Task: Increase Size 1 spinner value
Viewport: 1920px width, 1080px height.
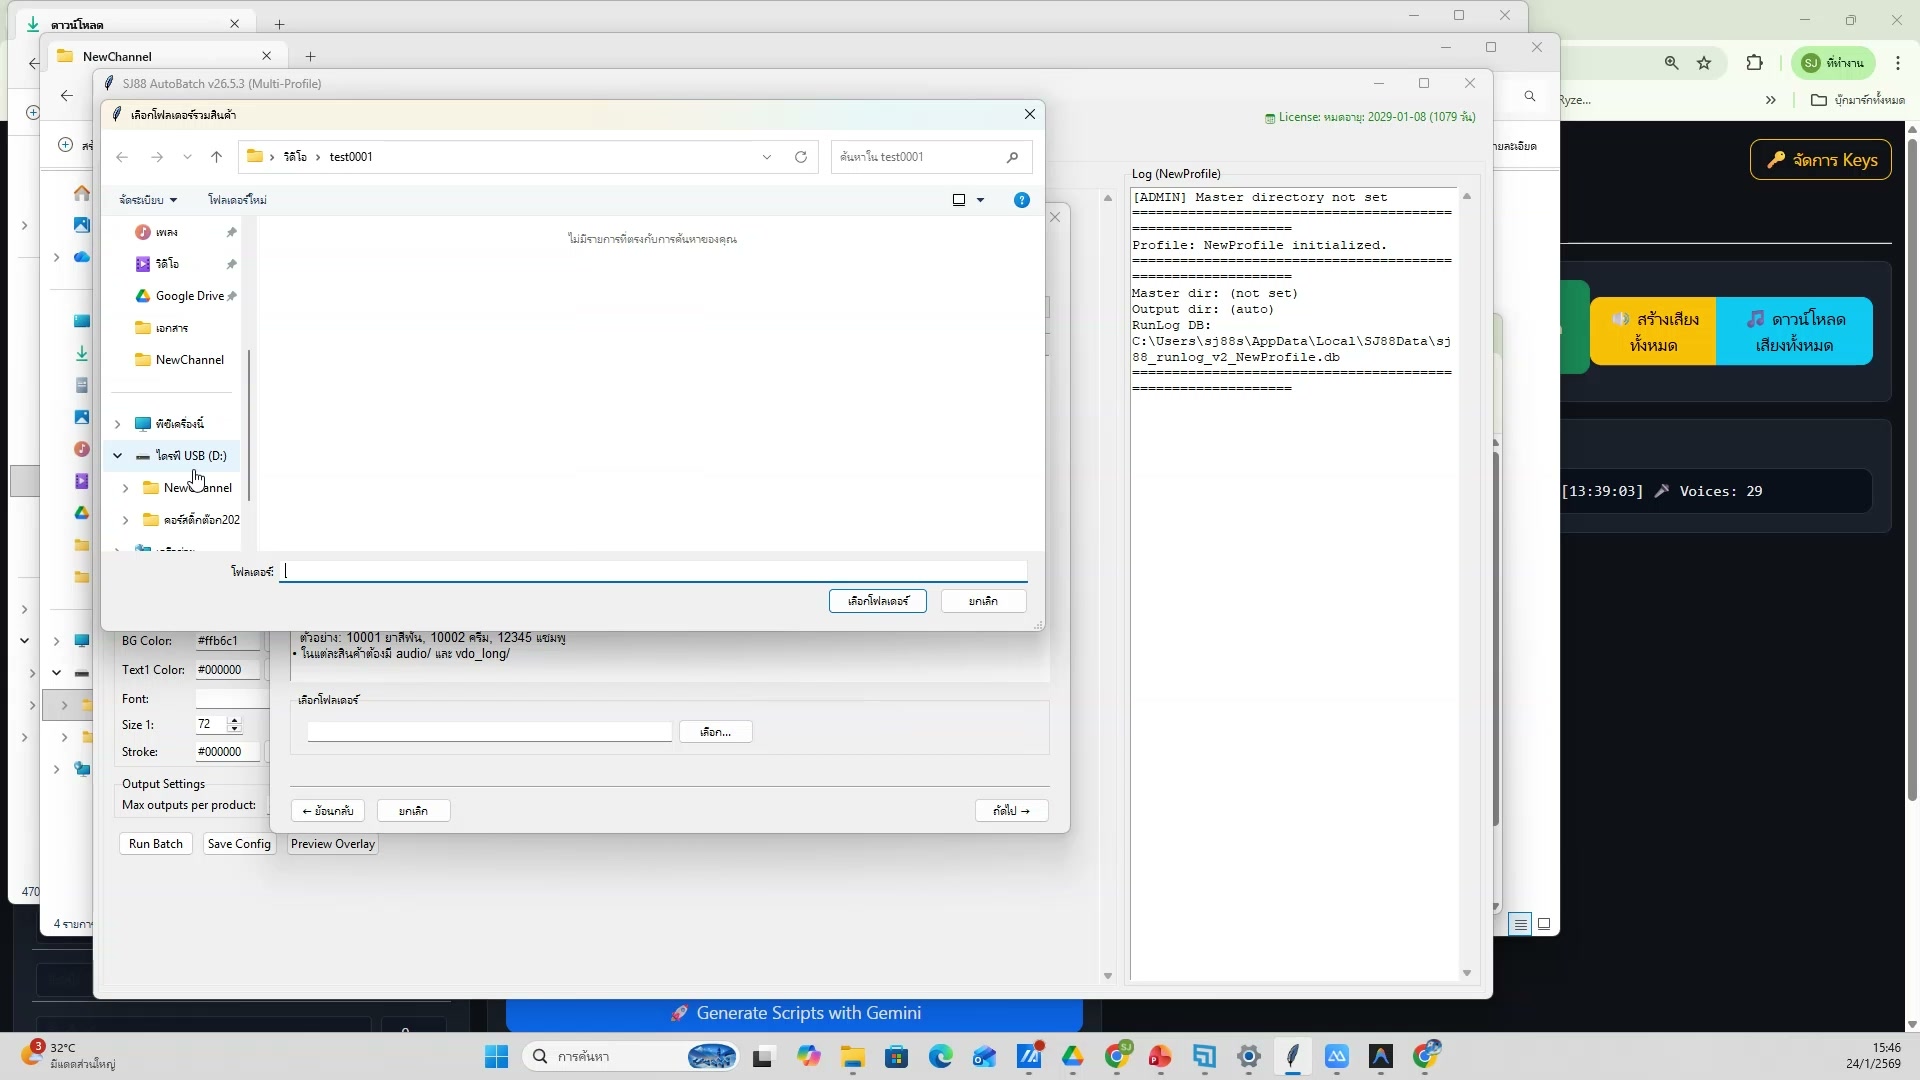Action: point(234,720)
